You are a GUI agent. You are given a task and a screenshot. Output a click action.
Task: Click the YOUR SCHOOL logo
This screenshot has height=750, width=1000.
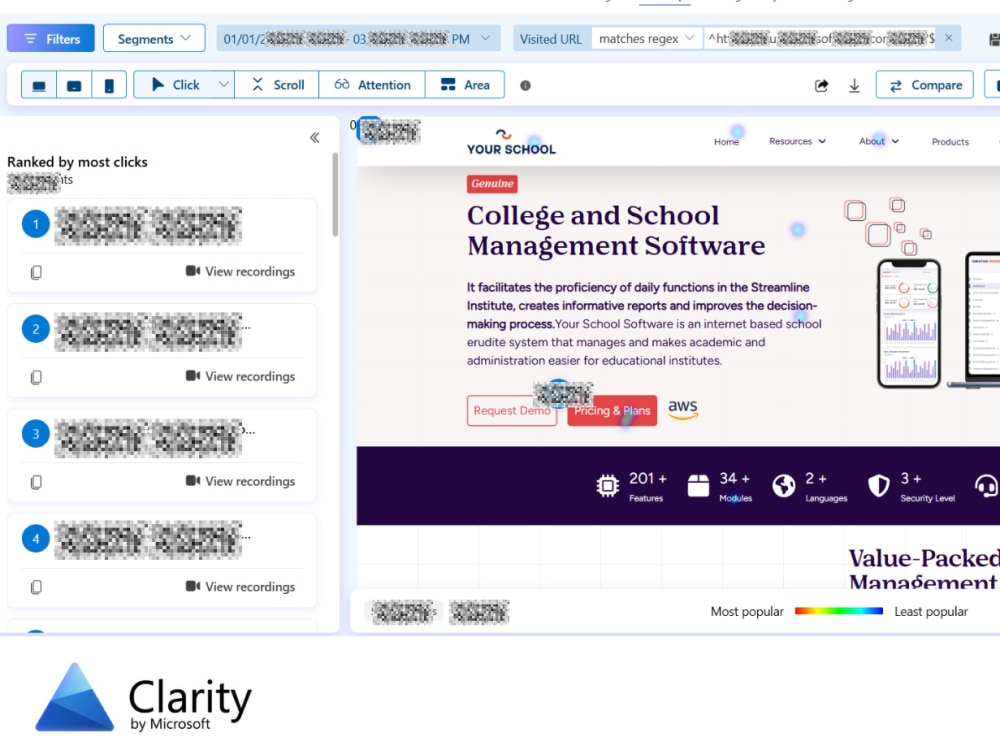click(511, 142)
